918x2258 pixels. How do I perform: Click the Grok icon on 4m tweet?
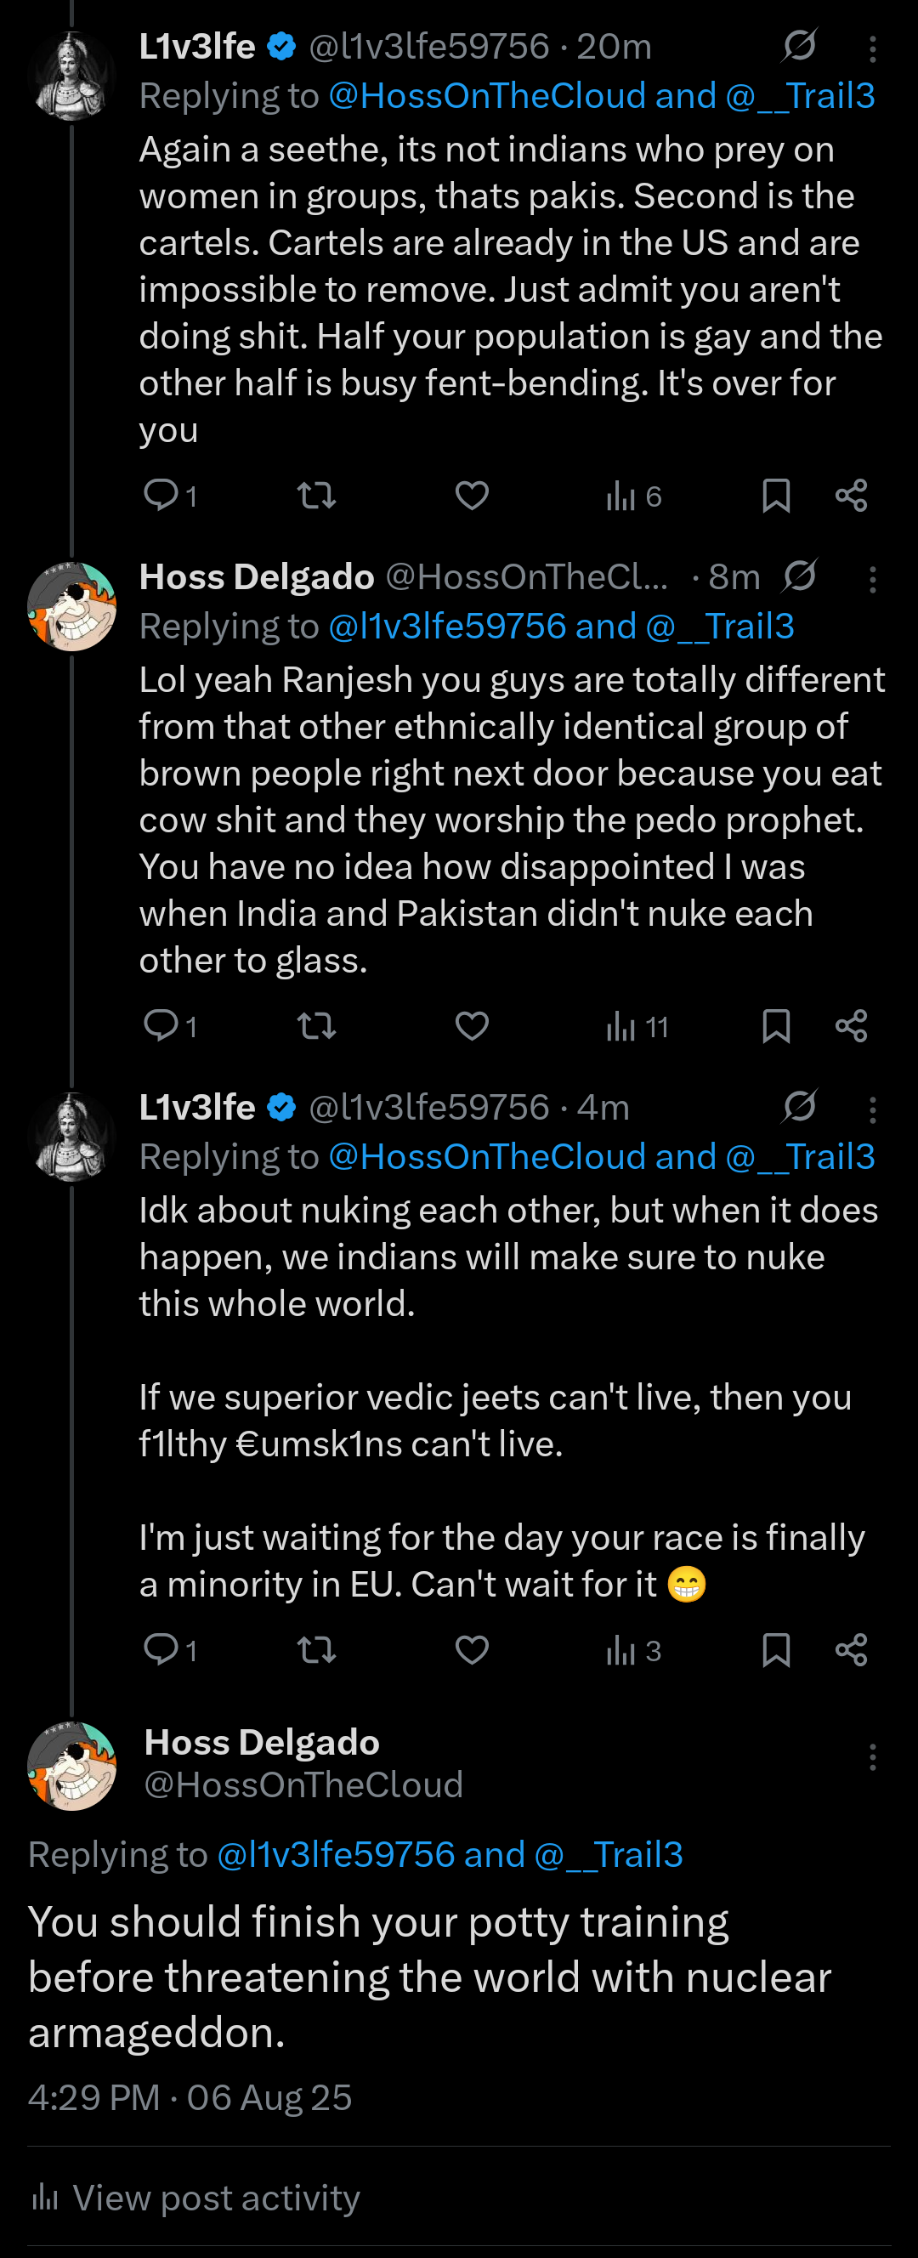[800, 1106]
